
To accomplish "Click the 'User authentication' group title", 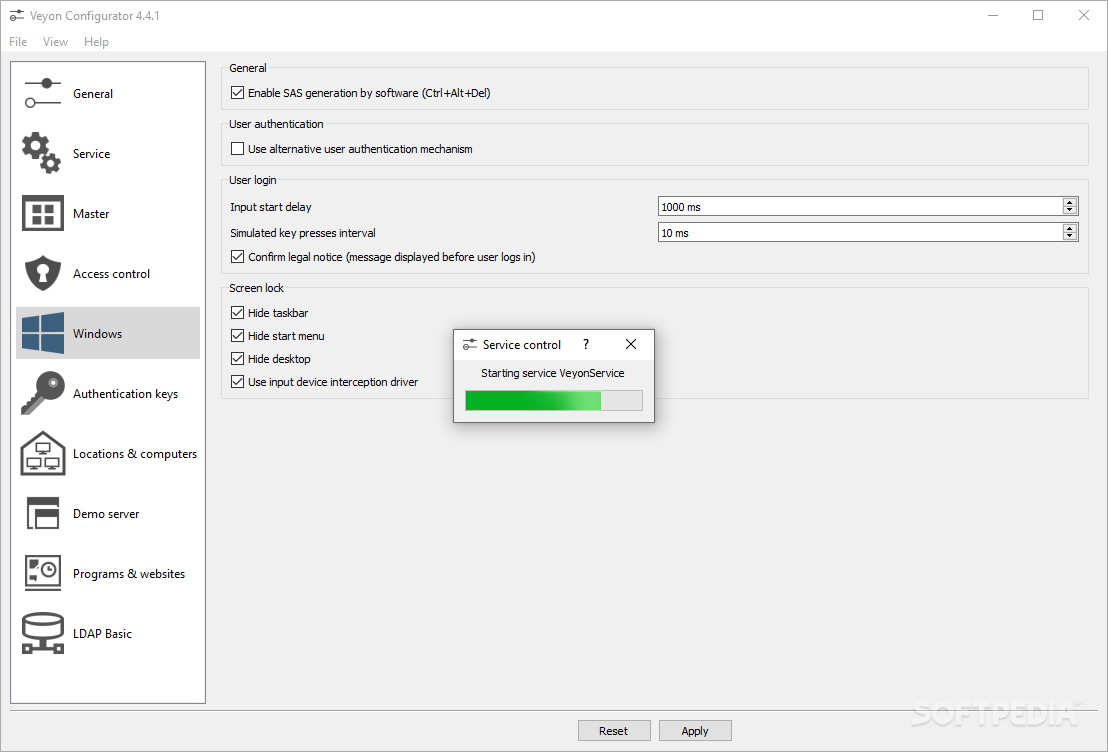I will [276, 124].
